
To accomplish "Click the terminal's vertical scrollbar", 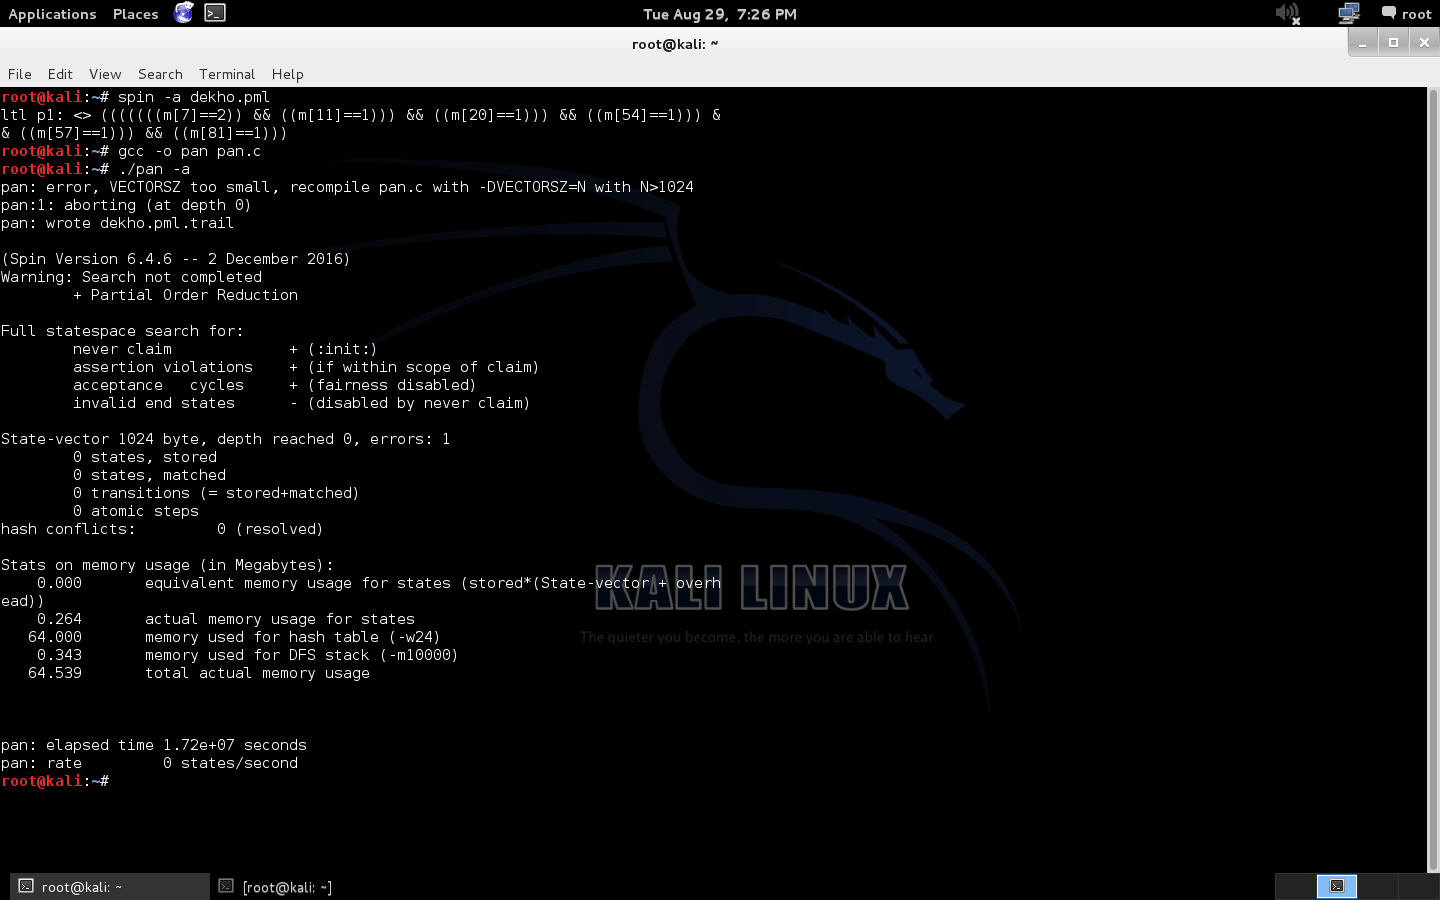I will 1432,480.
